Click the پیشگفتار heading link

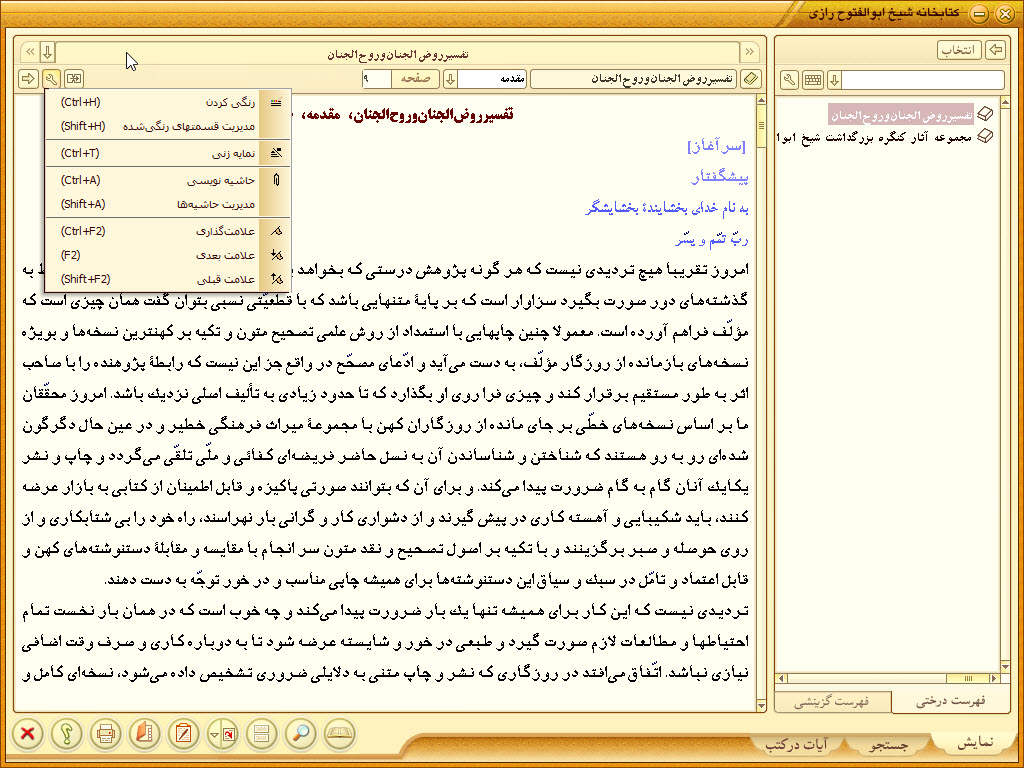719,177
